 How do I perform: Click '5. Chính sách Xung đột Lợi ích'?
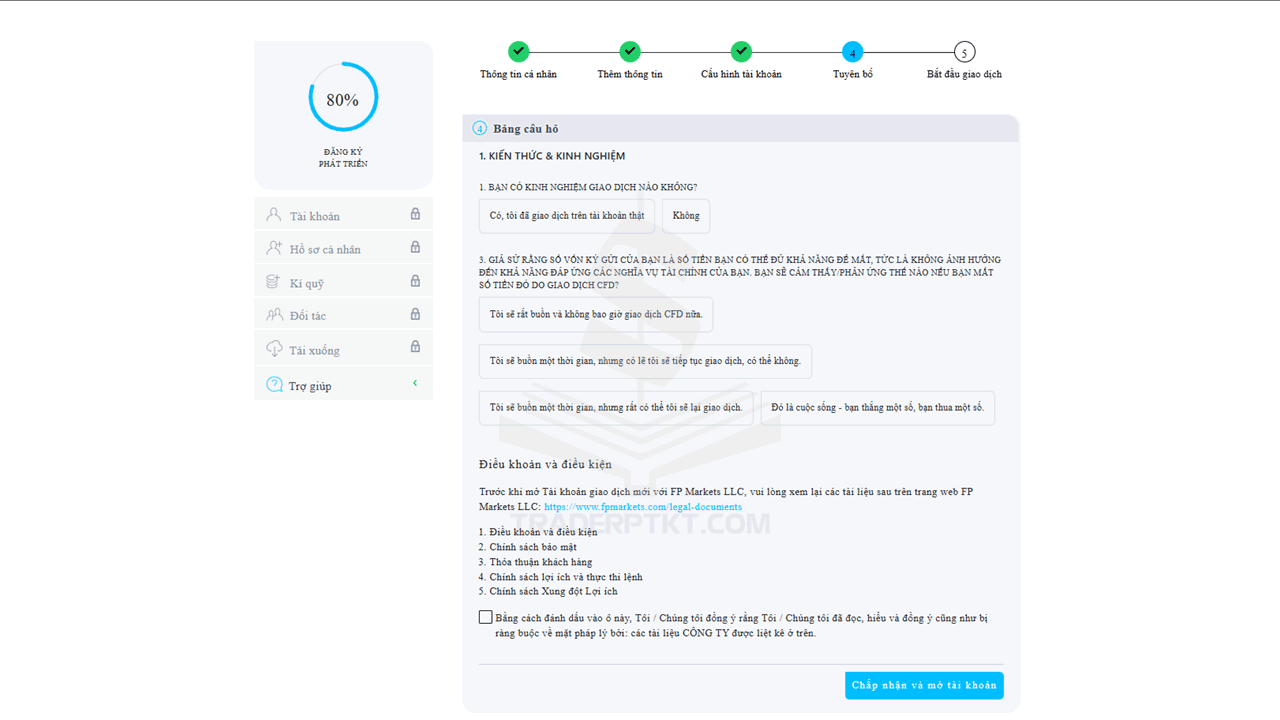coord(548,591)
